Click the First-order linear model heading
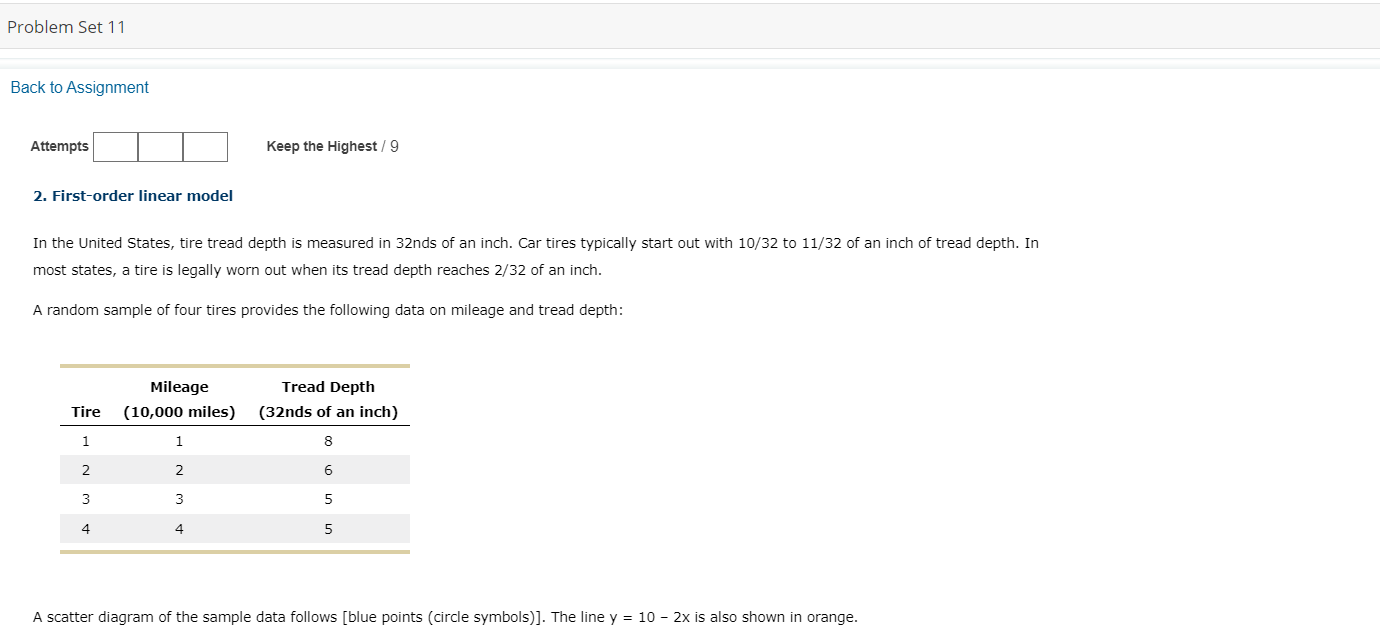This screenshot has height=637, width=1380. tap(131, 195)
